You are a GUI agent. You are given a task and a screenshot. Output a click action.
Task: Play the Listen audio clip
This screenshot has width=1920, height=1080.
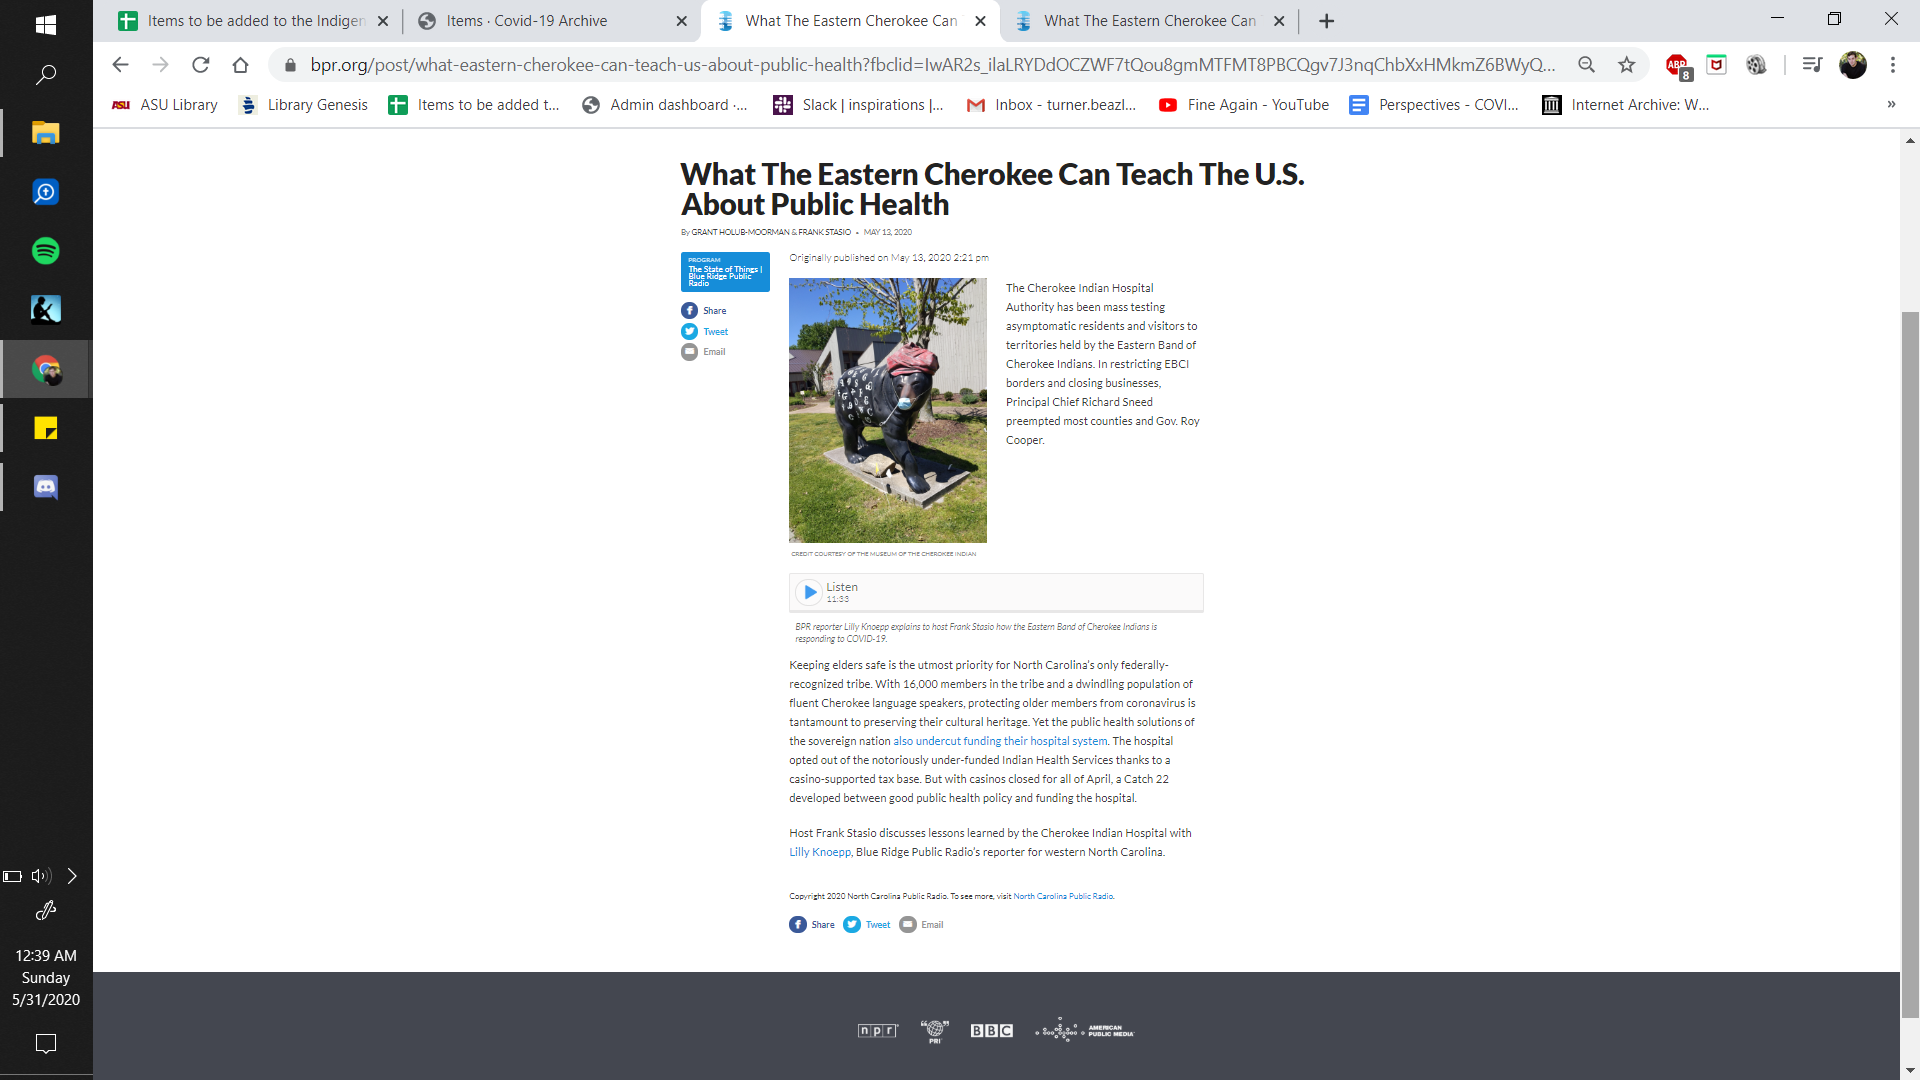pyautogui.click(x=810, y=592)
